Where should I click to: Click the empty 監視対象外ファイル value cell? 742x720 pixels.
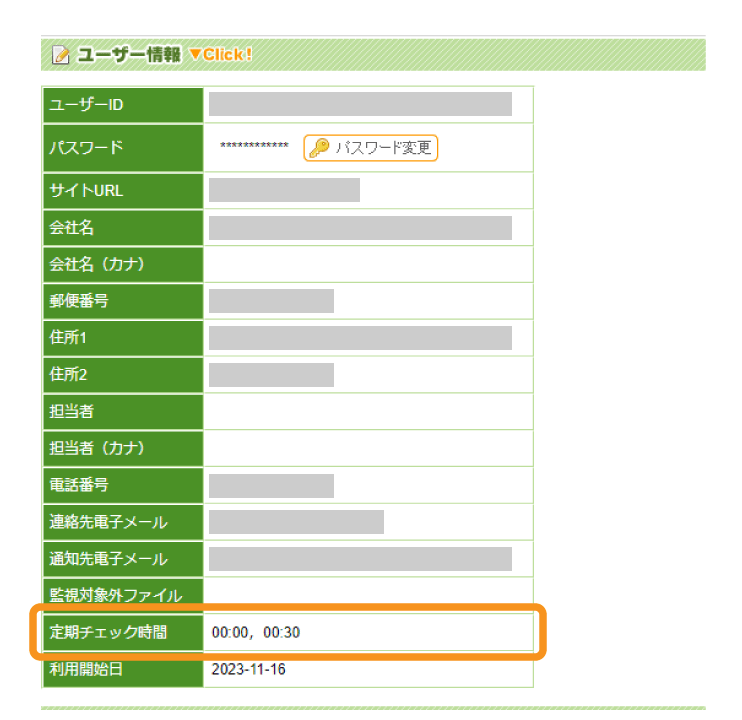point(367,595)
